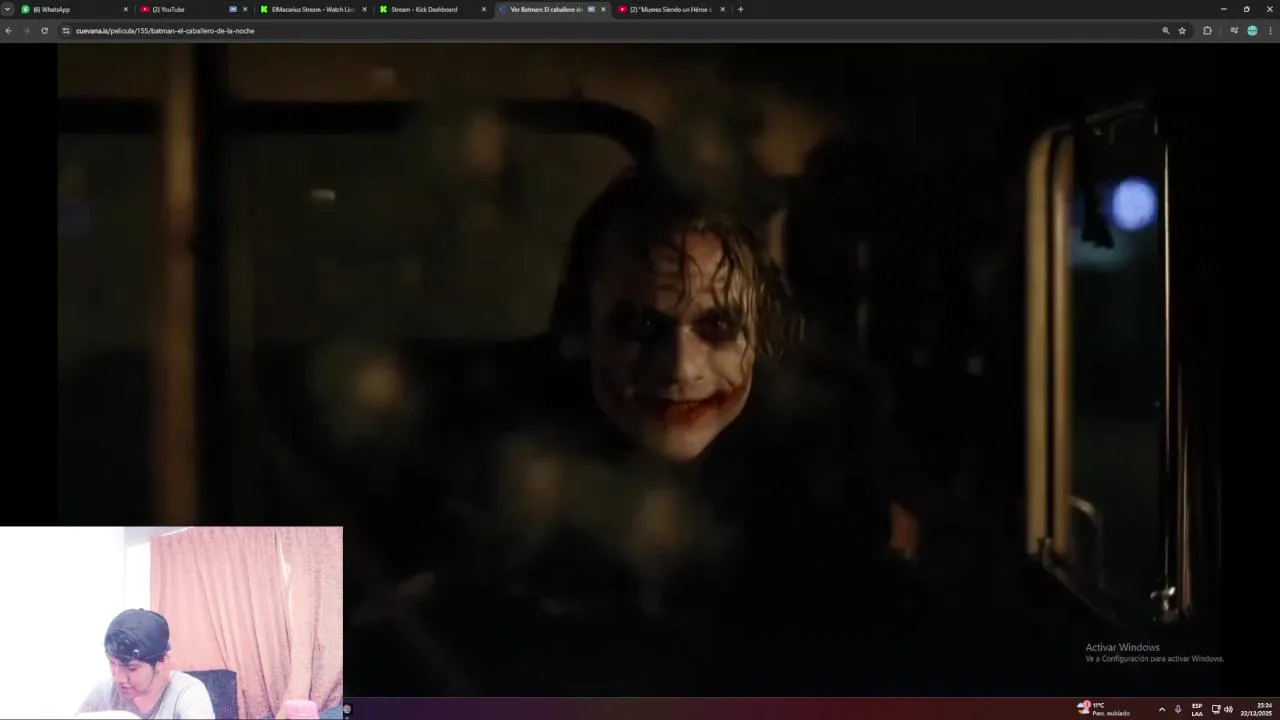
Task: Reload the cuevana page
Action: tap(44, 31)
